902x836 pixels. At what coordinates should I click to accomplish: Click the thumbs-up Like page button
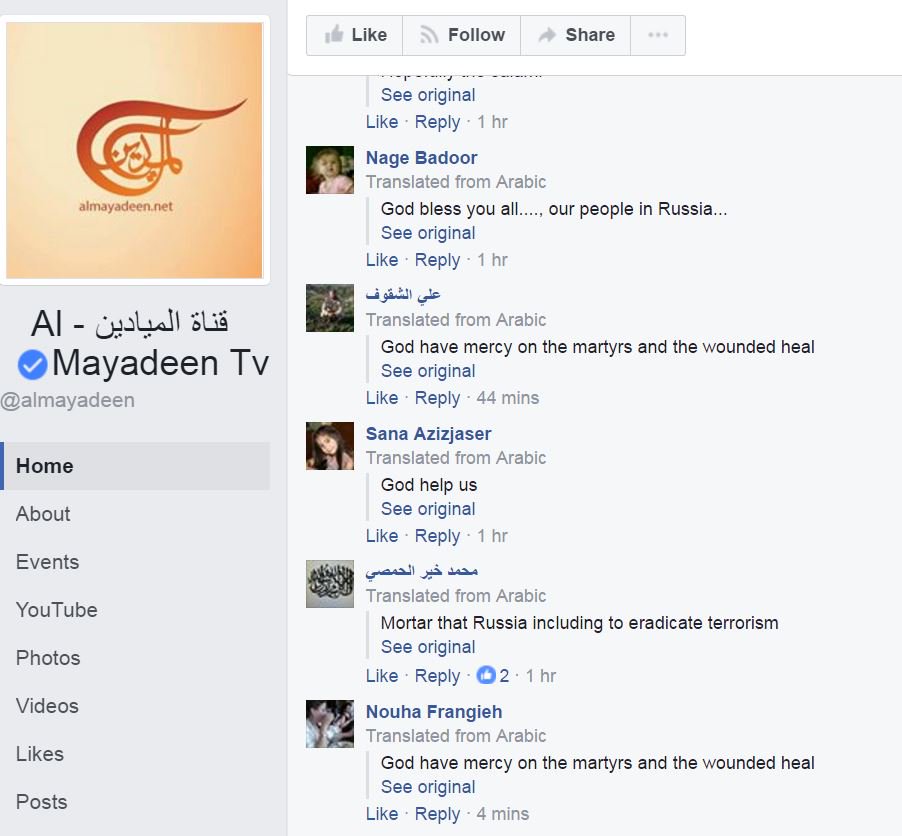click(354, 35)
